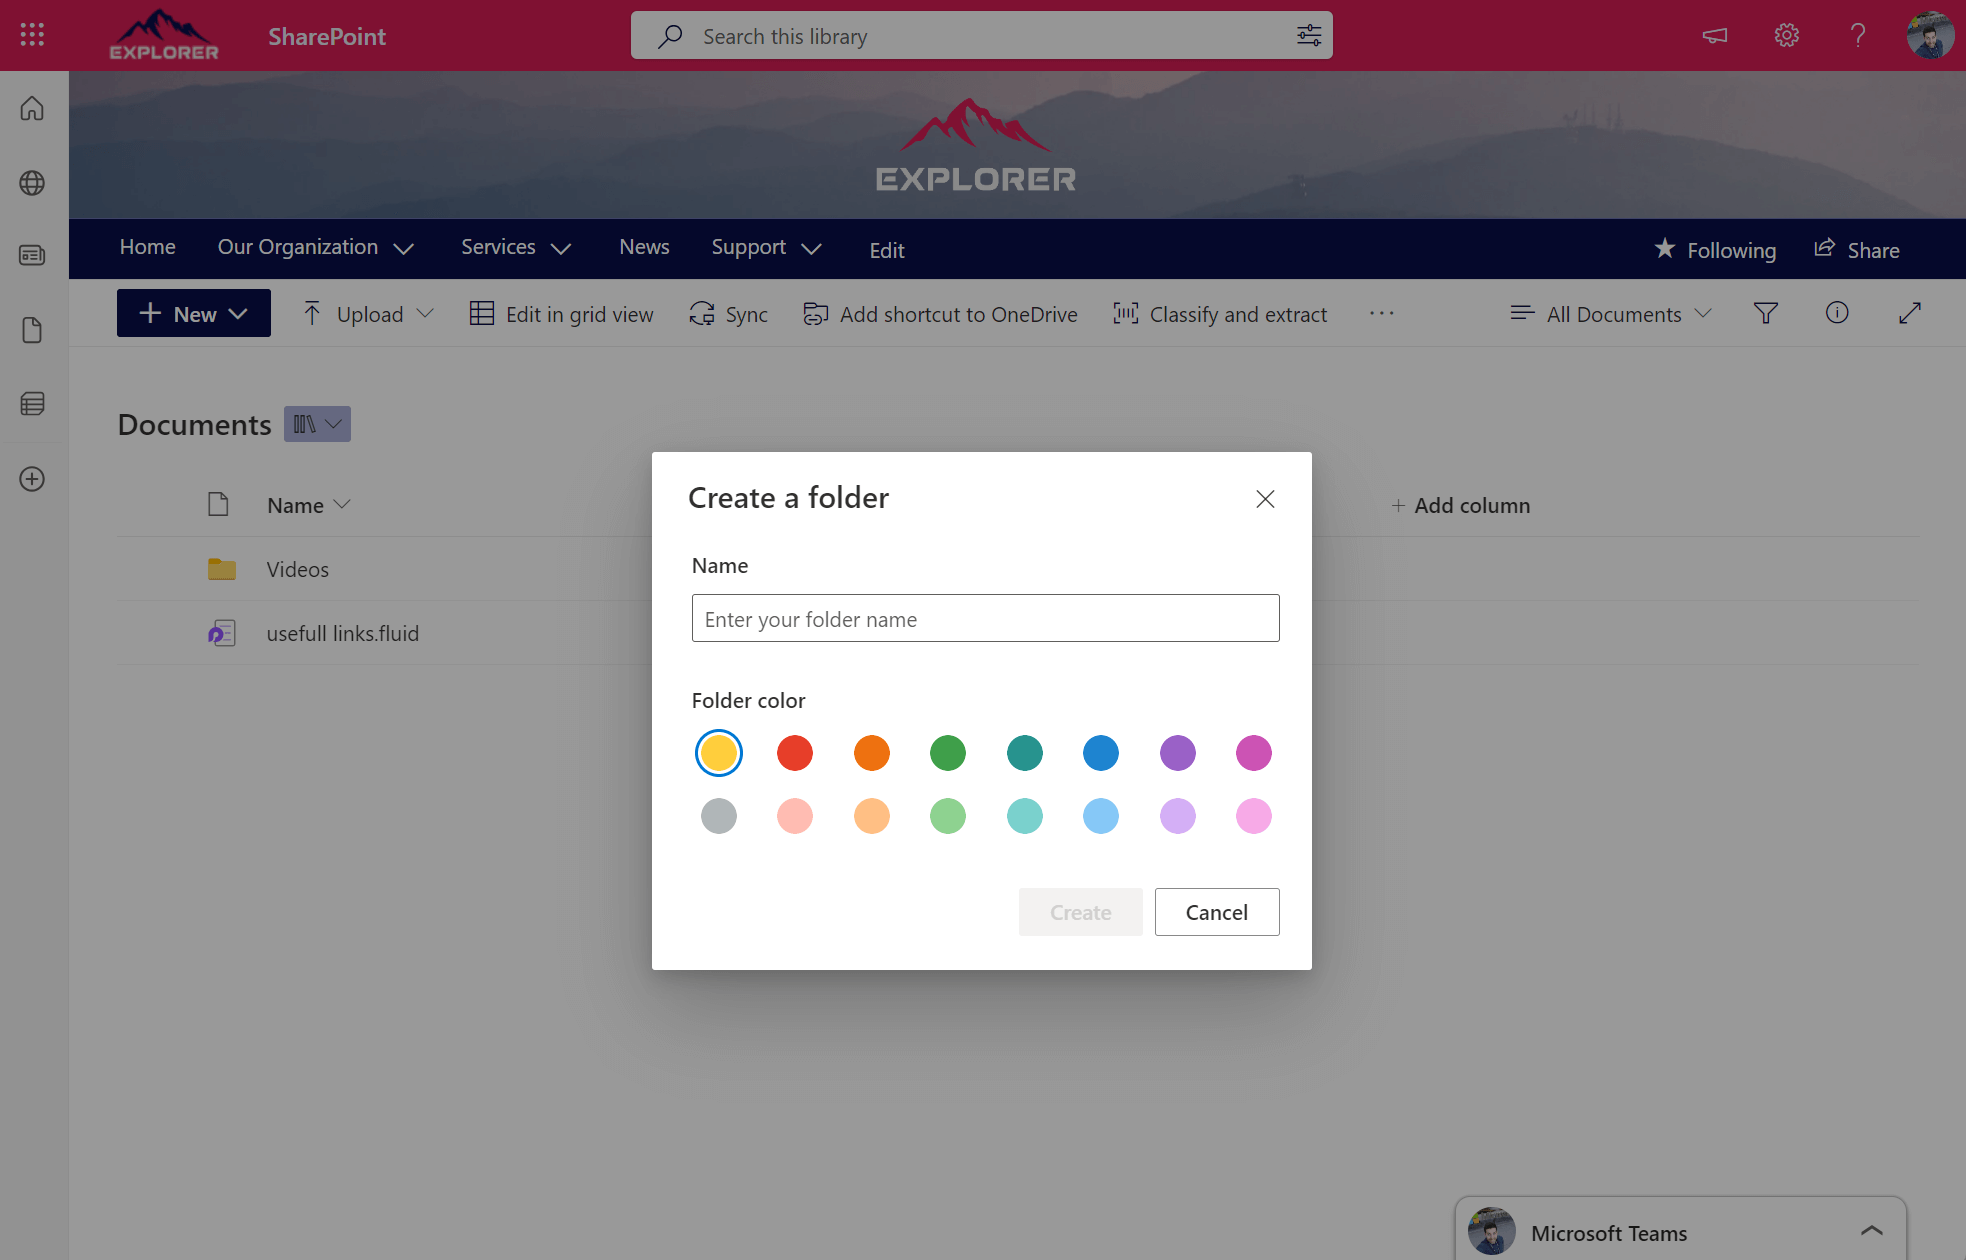Image resolution: width=1966 pixels, height=1260 pixels.
Task: Select the red folder color
Action: coord(794,752)
